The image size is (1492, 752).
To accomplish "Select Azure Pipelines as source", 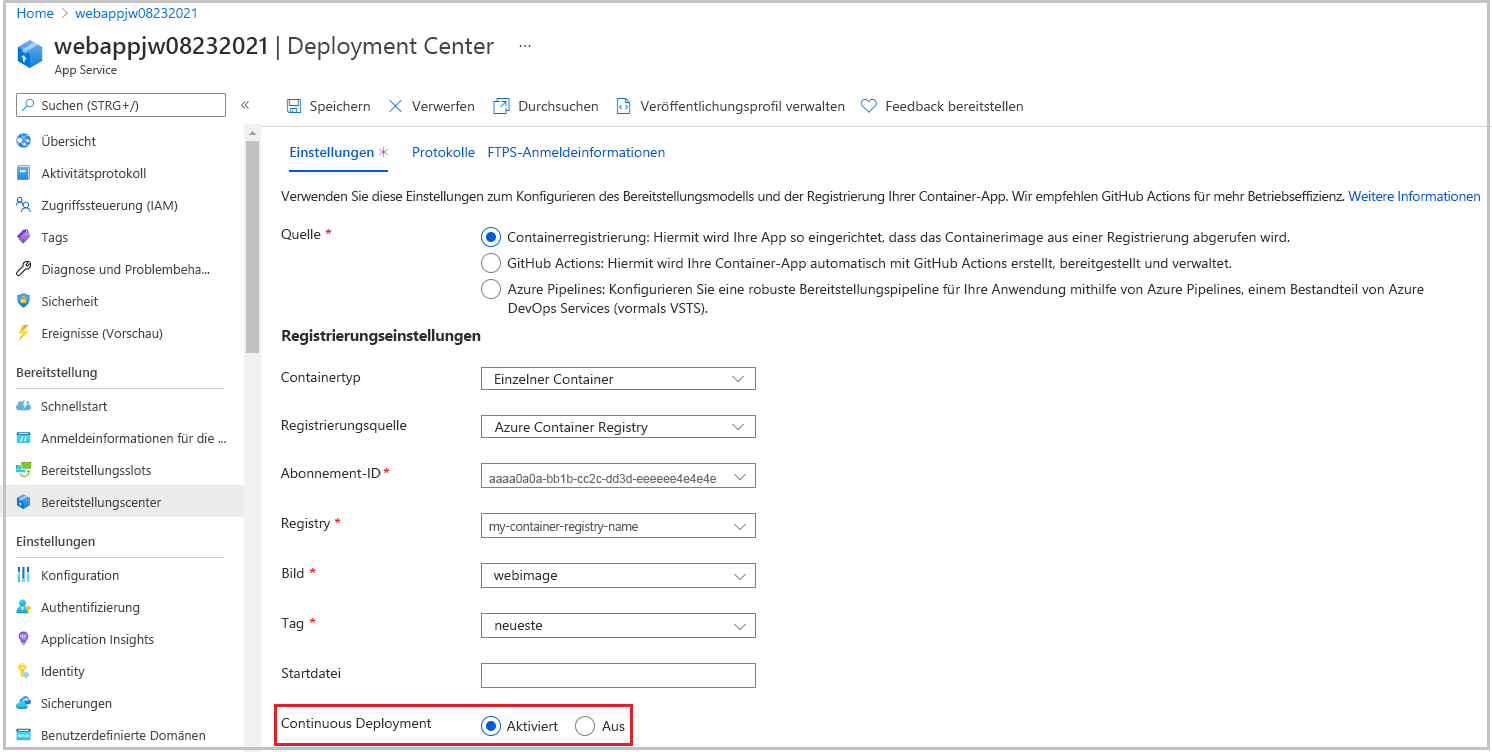I will pyautogui.click(x=490, y=289).
